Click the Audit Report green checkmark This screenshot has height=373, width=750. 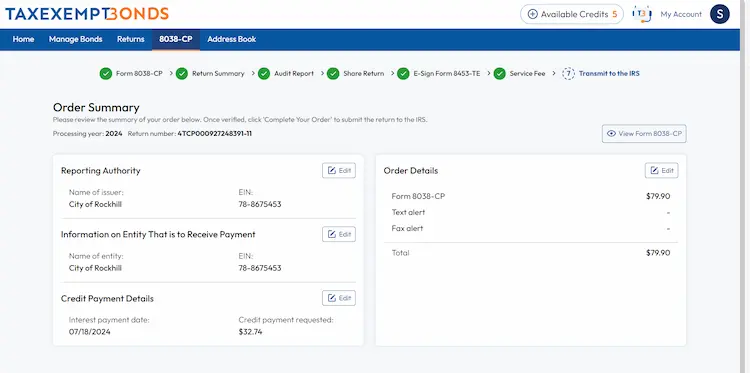click(264, 74)
